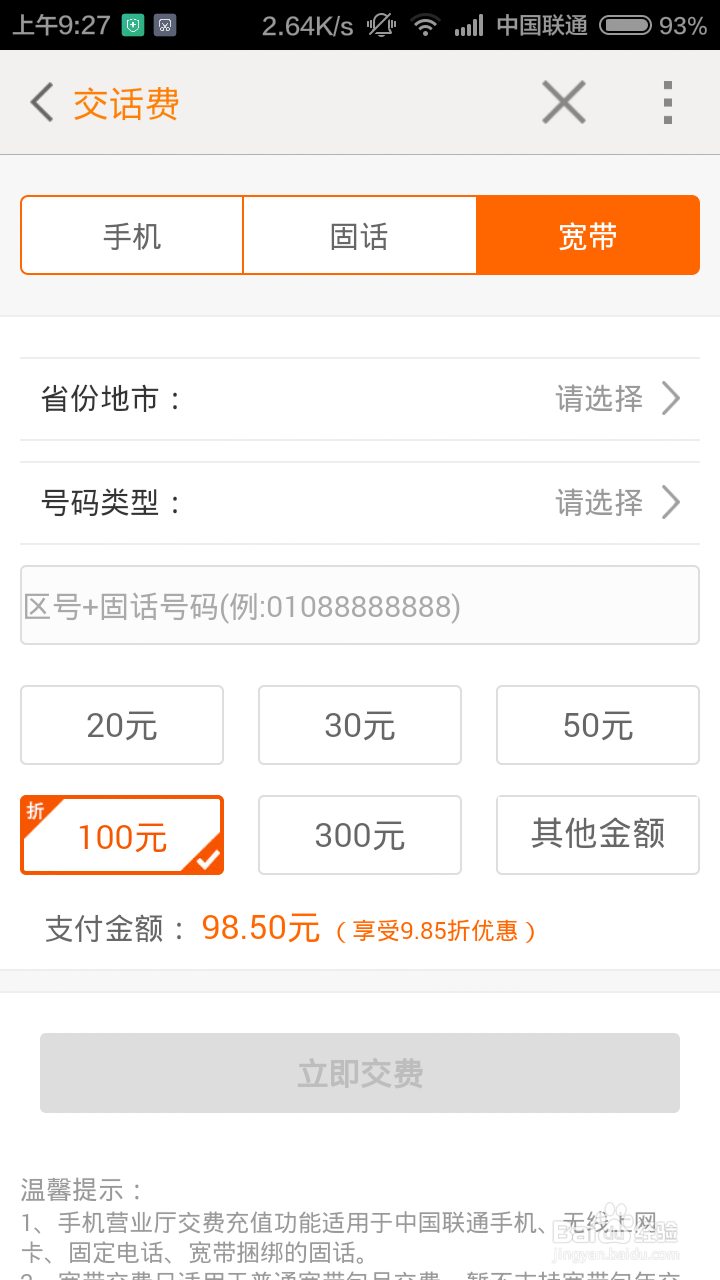Tap the back arrow icon
The width and height of the screenshot is (720, 1280).
click(x=41, y=103)
